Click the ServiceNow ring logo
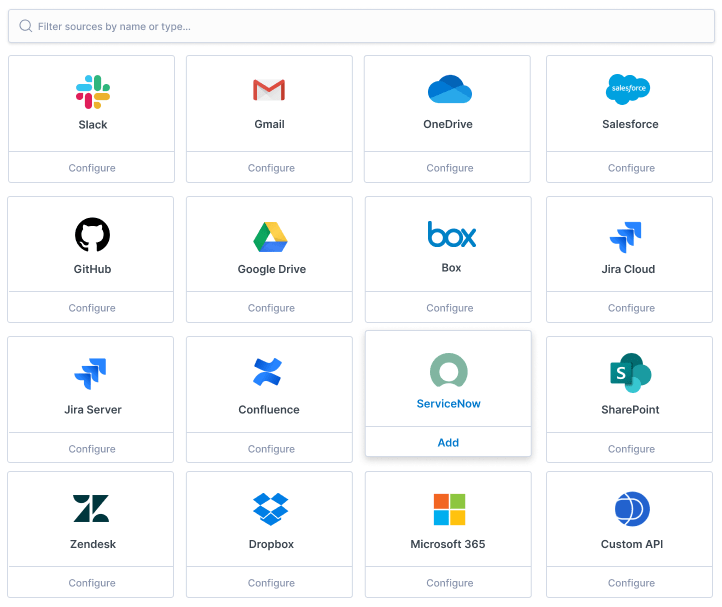This screenshot has height=607, width=722. [448, 370]
